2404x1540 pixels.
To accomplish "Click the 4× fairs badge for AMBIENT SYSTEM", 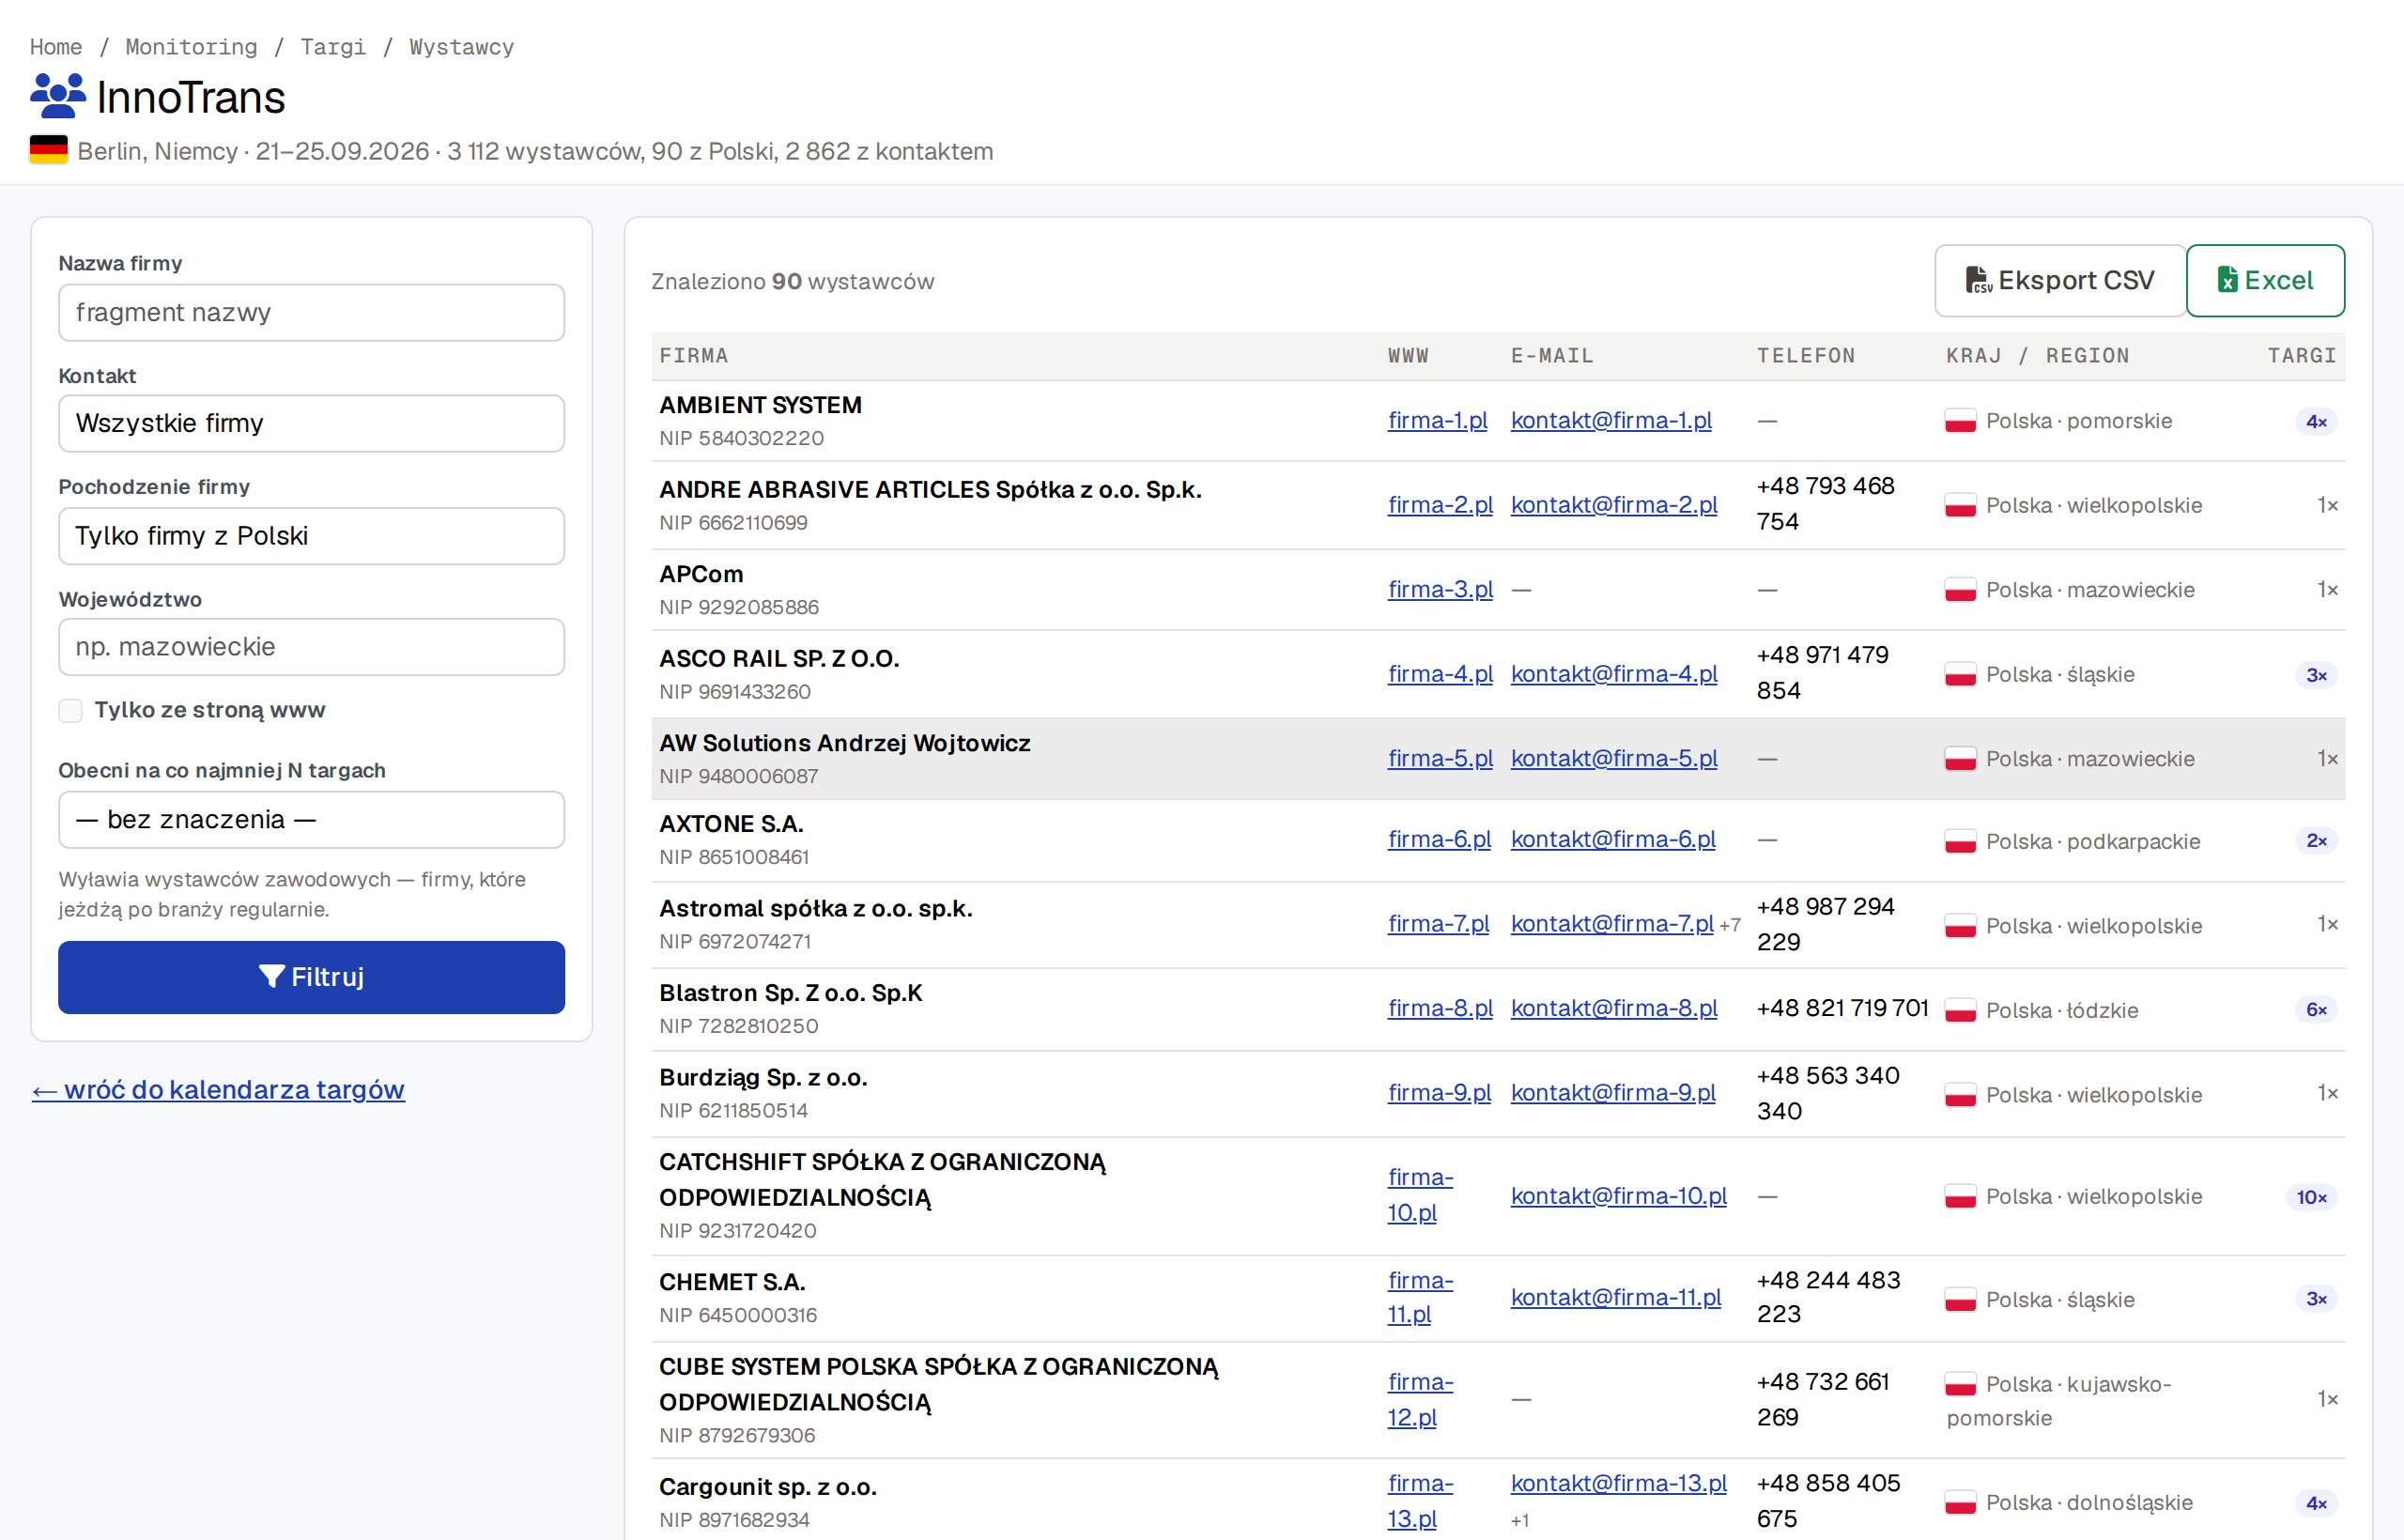I will [2316, 421].
